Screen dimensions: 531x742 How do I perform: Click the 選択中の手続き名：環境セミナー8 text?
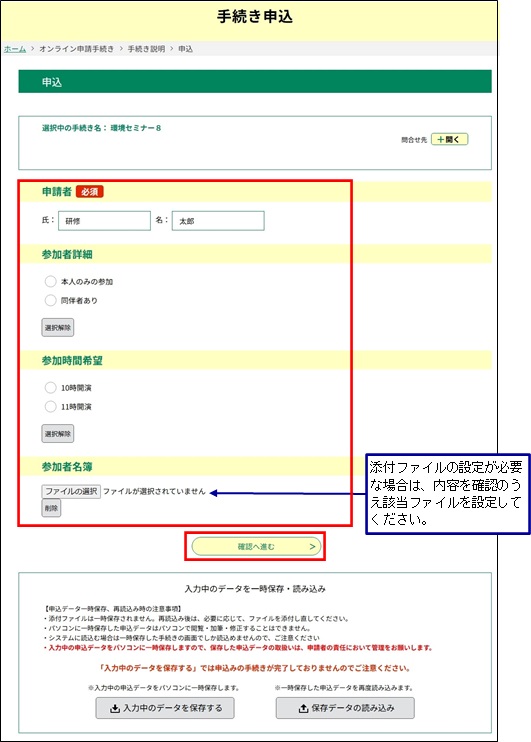(x=101, y=128)
